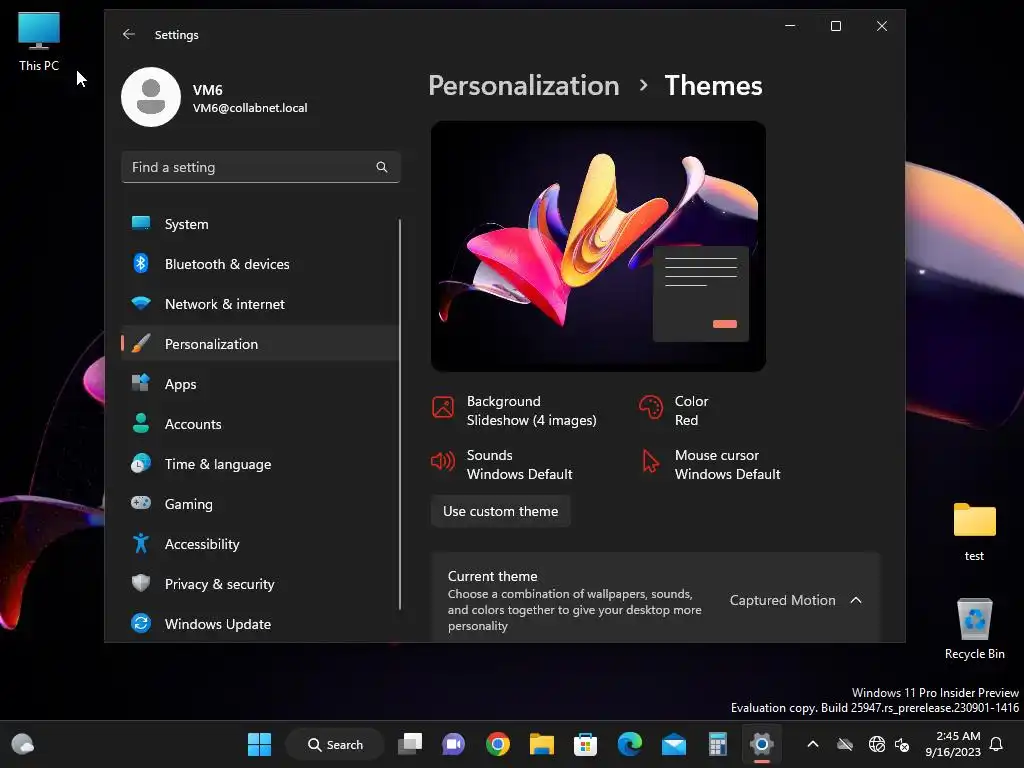Select the test folder on desktop
The width and height of the screenshot is (1024, 768).
click(974, 532)
